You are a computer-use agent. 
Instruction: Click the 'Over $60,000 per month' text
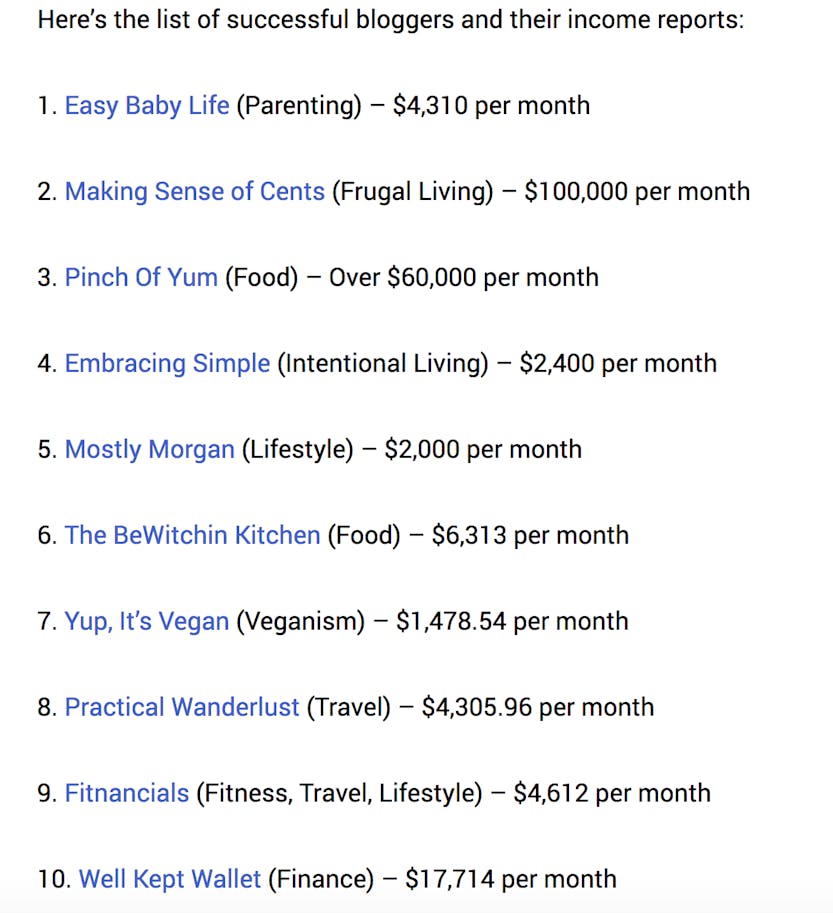click(463, 278)
